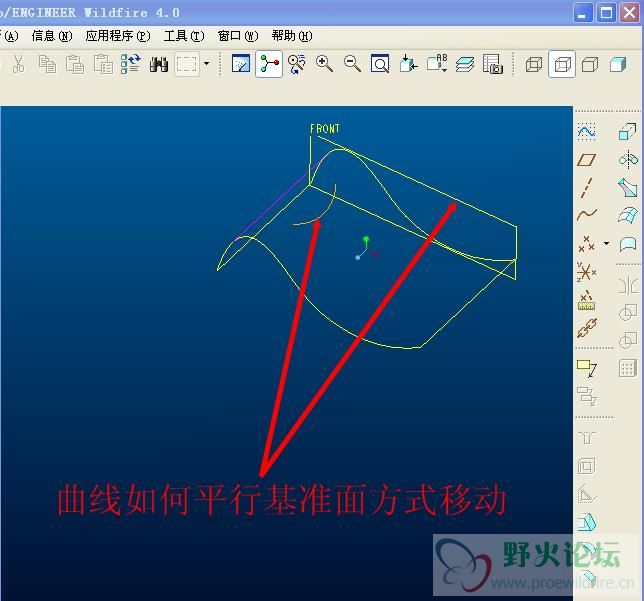Viewport: 644px width, 601px height.
Task: Select the dashed selection box tool
Action: 187,64
